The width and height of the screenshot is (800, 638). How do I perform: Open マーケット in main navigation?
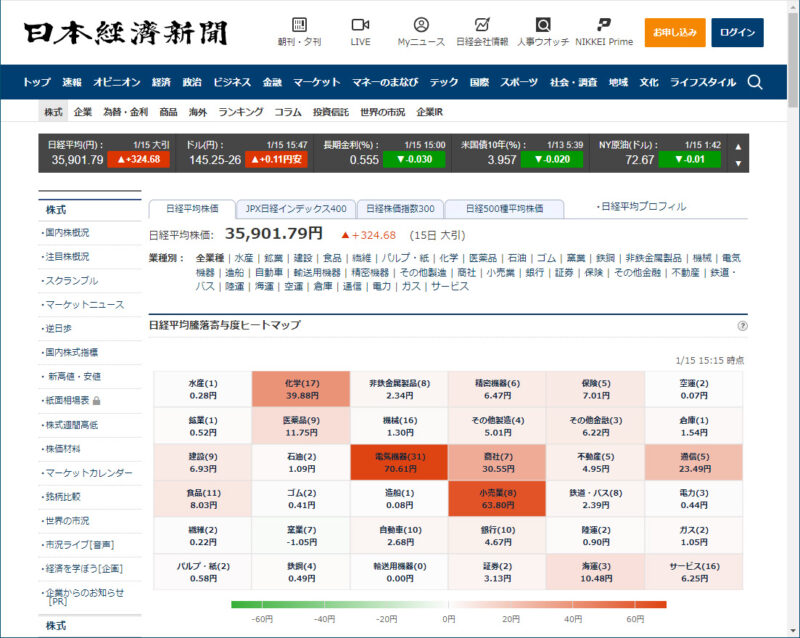(x=316, y=82)
